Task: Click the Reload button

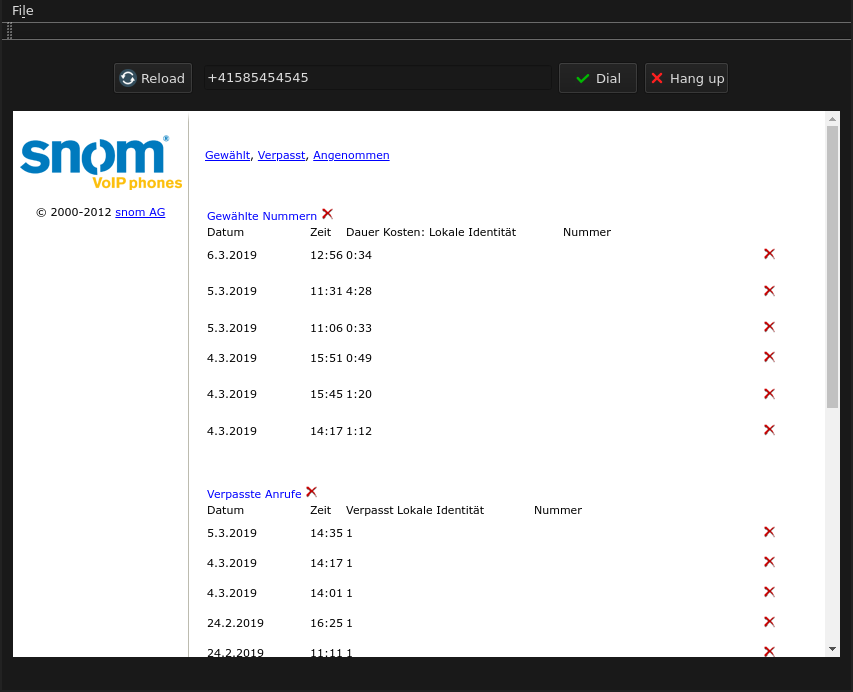Action: 153,78
